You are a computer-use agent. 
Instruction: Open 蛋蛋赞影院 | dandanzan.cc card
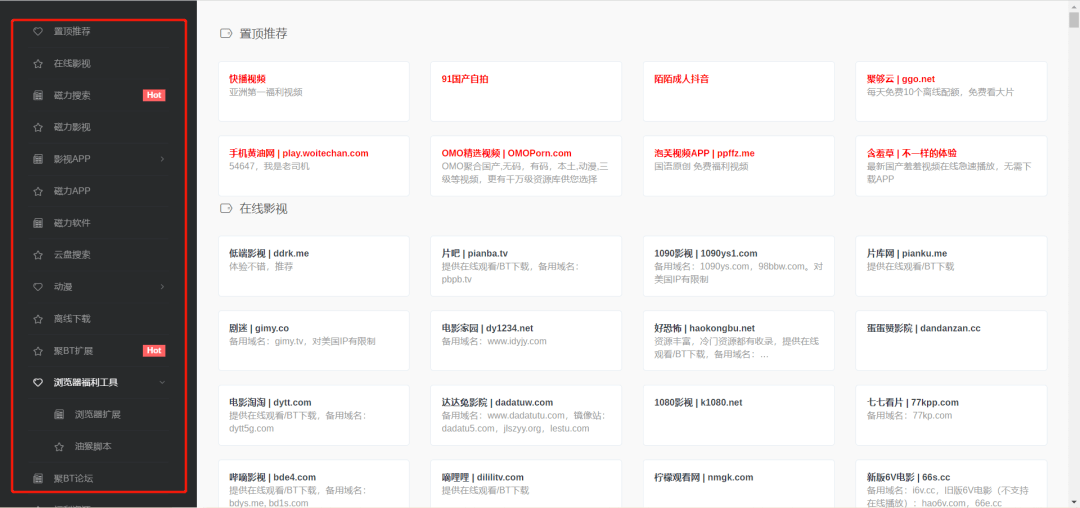point(951,341)
